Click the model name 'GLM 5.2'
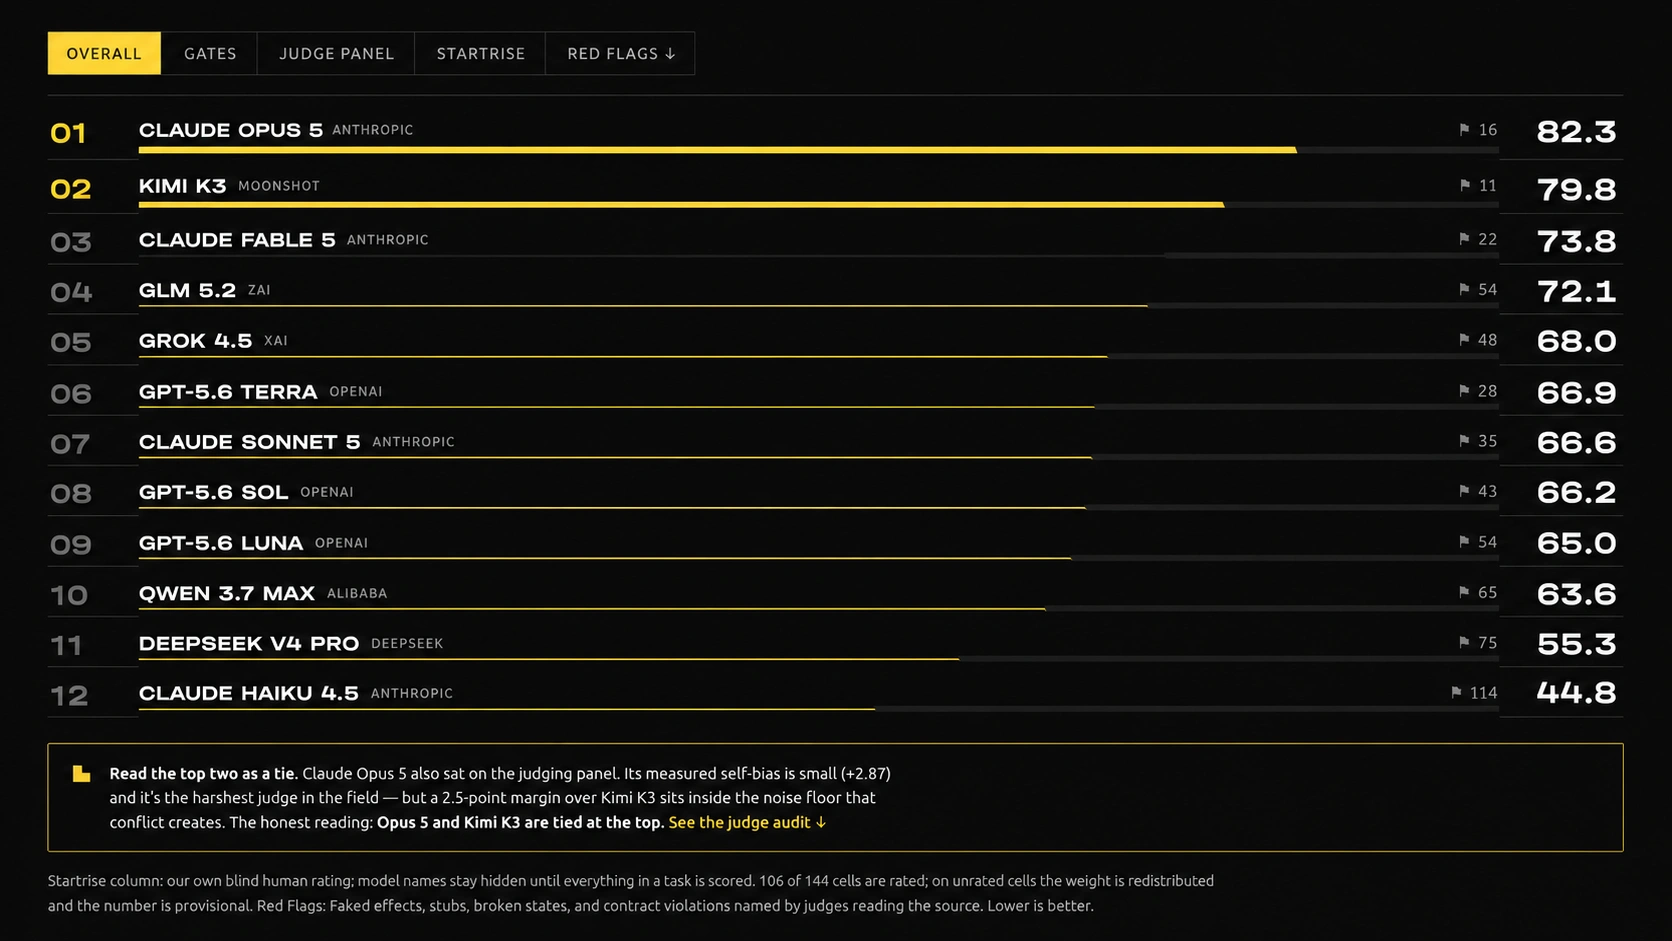The image size is (1672, 941). click(x=187, y=291)
